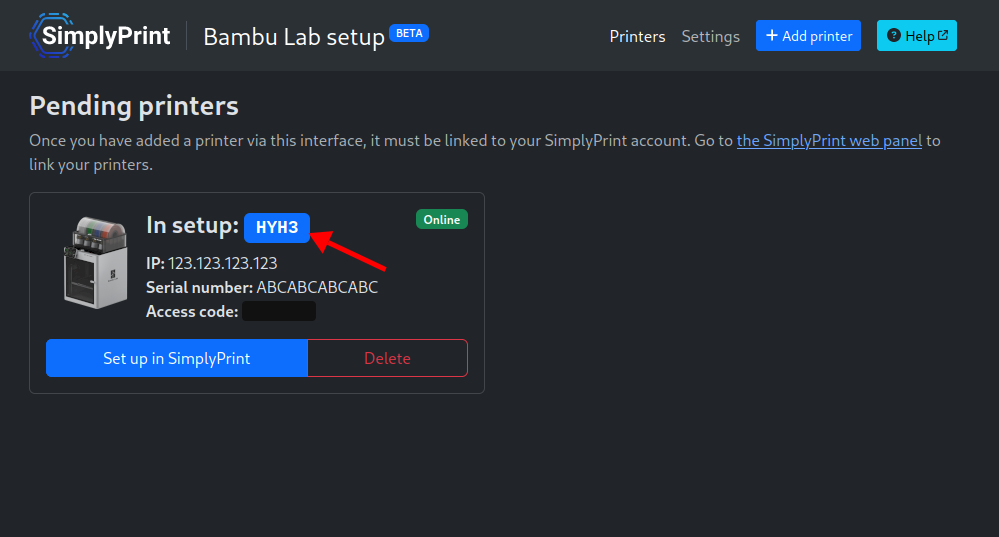
Task: Click the external link icon beside Help
Action: (x=943, y=36)
